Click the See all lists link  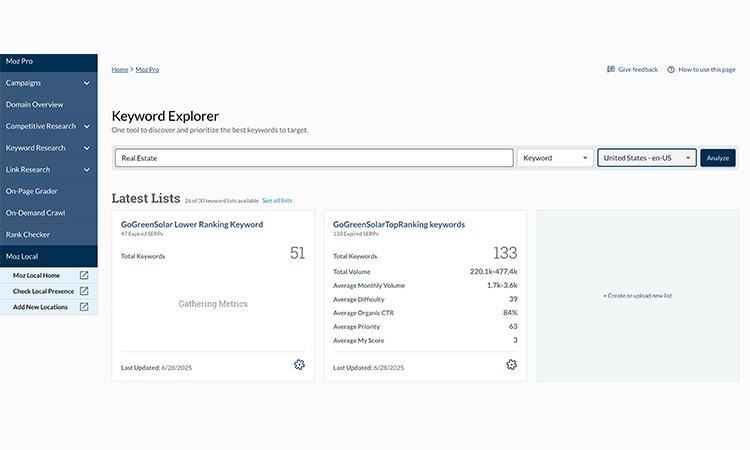click(277, 200)
